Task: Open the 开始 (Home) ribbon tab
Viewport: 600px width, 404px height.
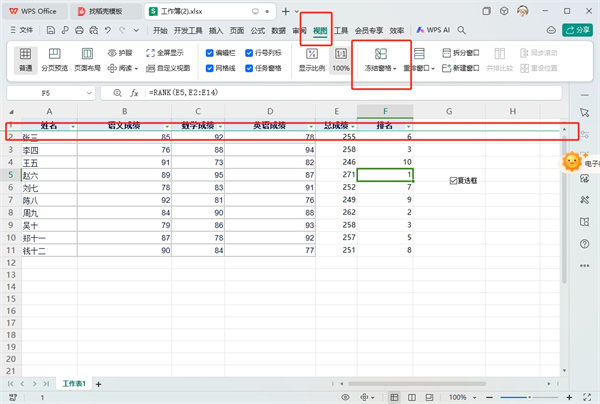Action: click(x=160, y=30)
